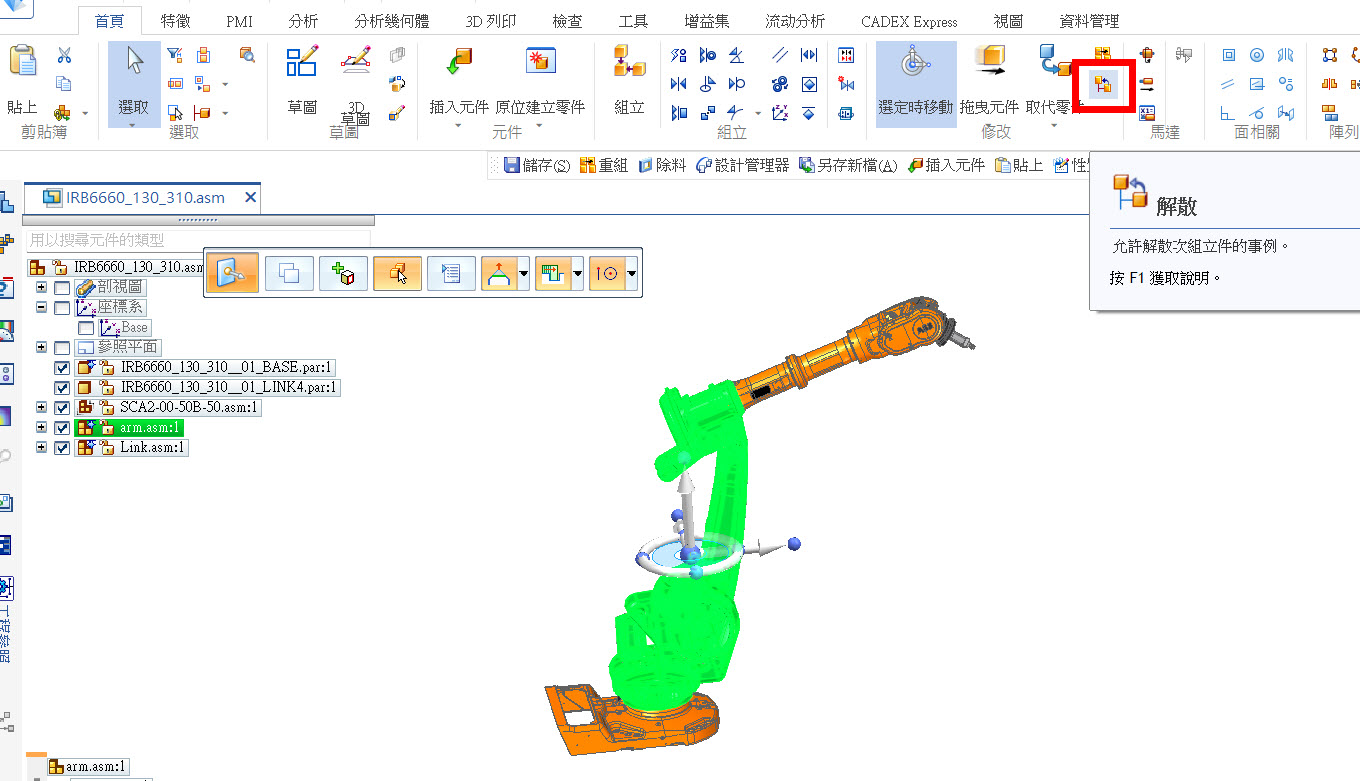Screen dimensions: 1360x781
Task: Start a 草圖 sketch
Action: click(x=301, y=62)
